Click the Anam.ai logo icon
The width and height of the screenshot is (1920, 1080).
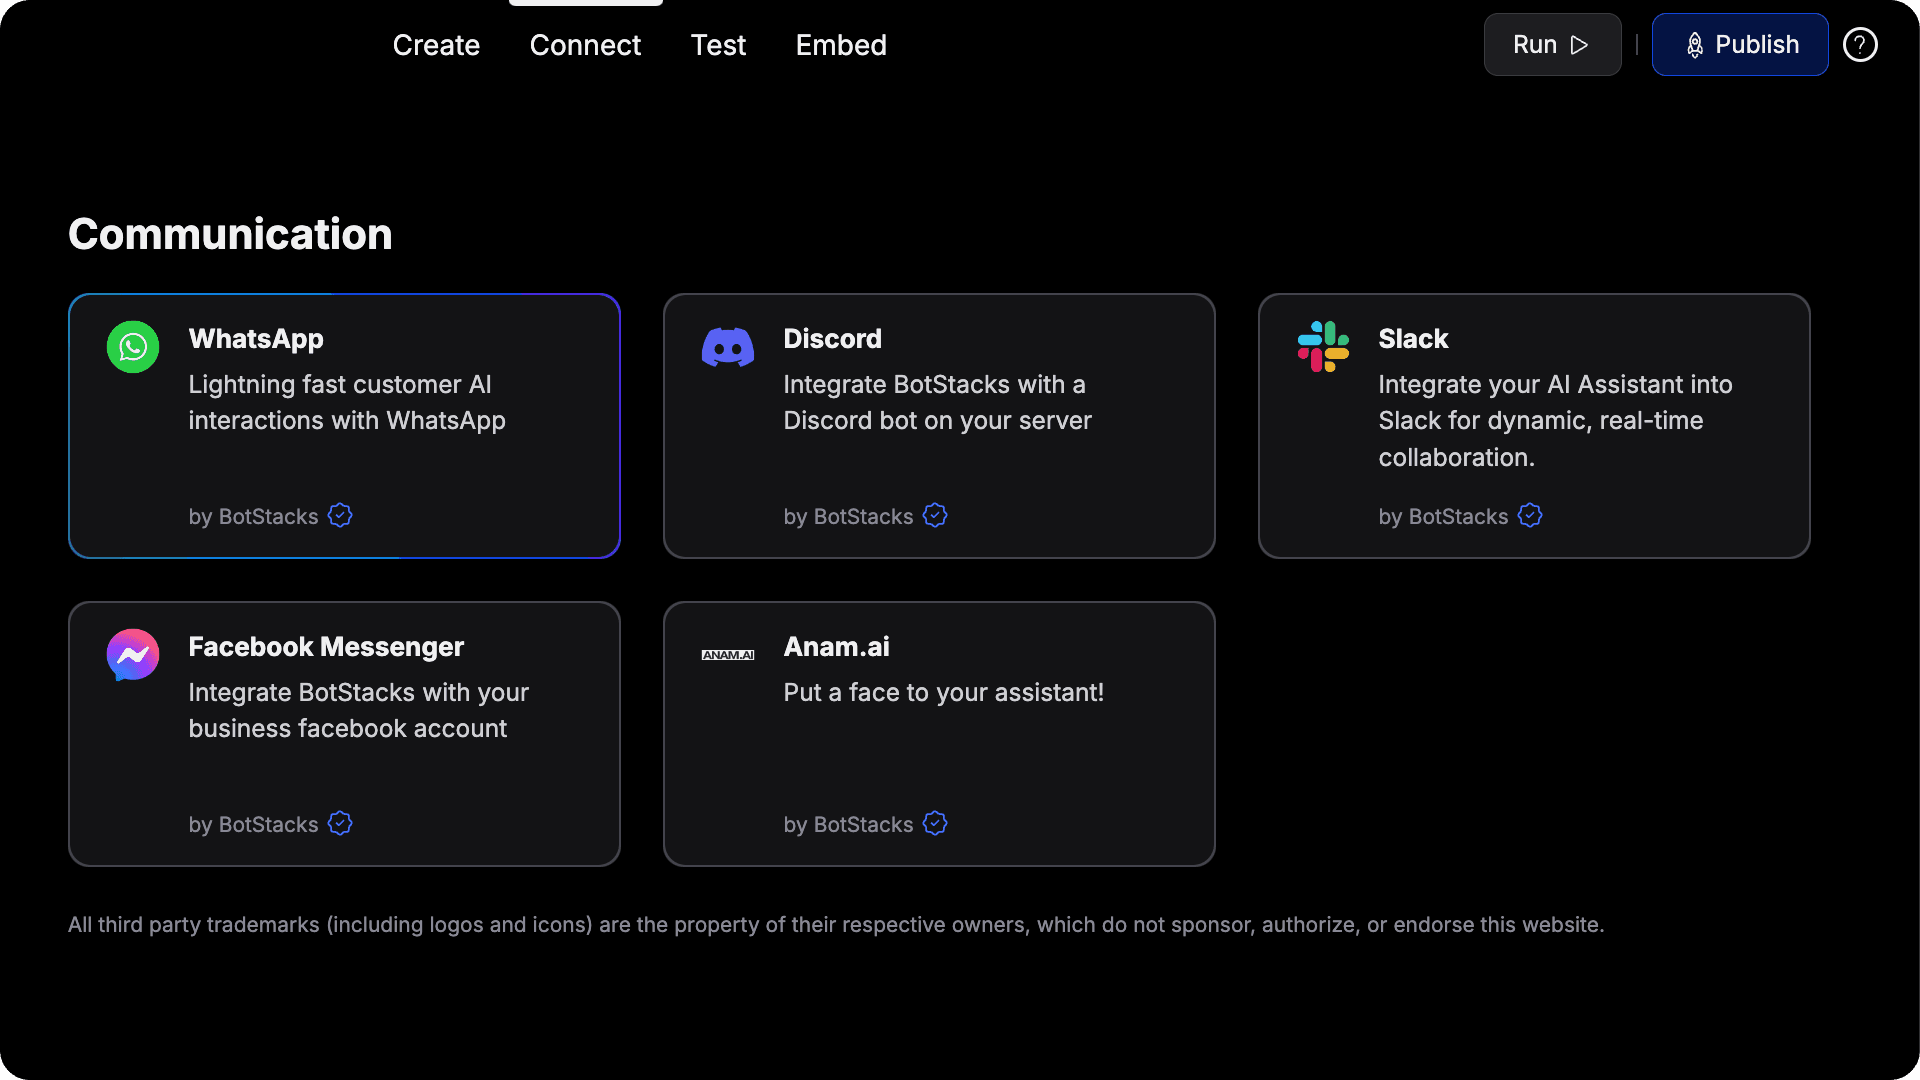pos(727,655)
